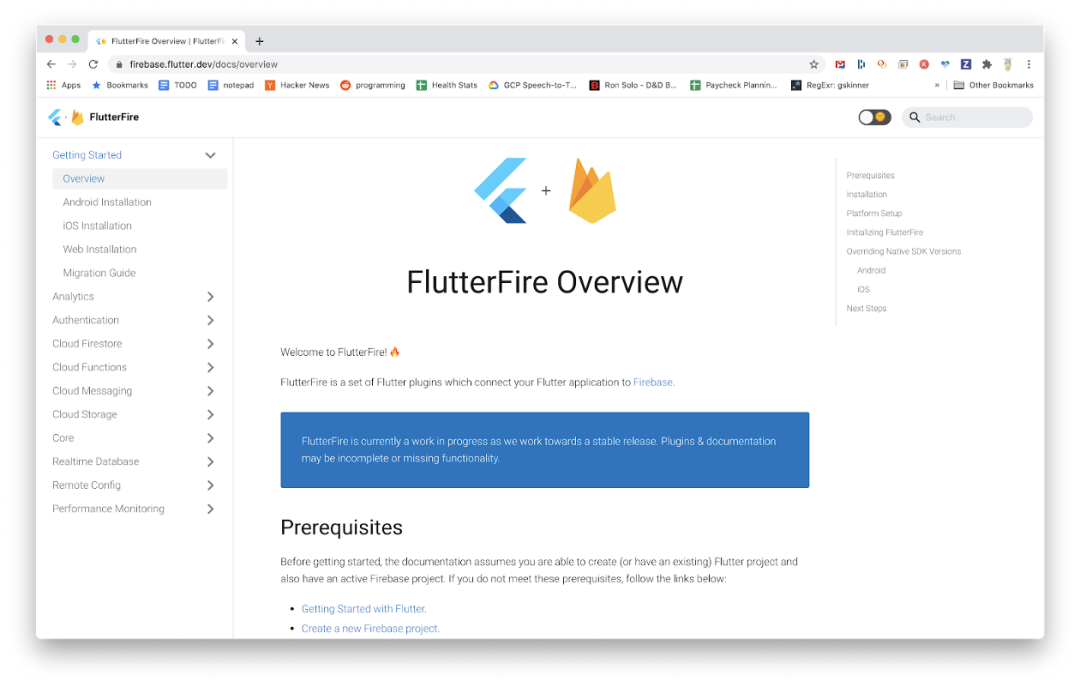Viewport: 1080px width, 687px height.
Task: Open the GCP Speech-to-T... bookmark
Action: [532, 85]
